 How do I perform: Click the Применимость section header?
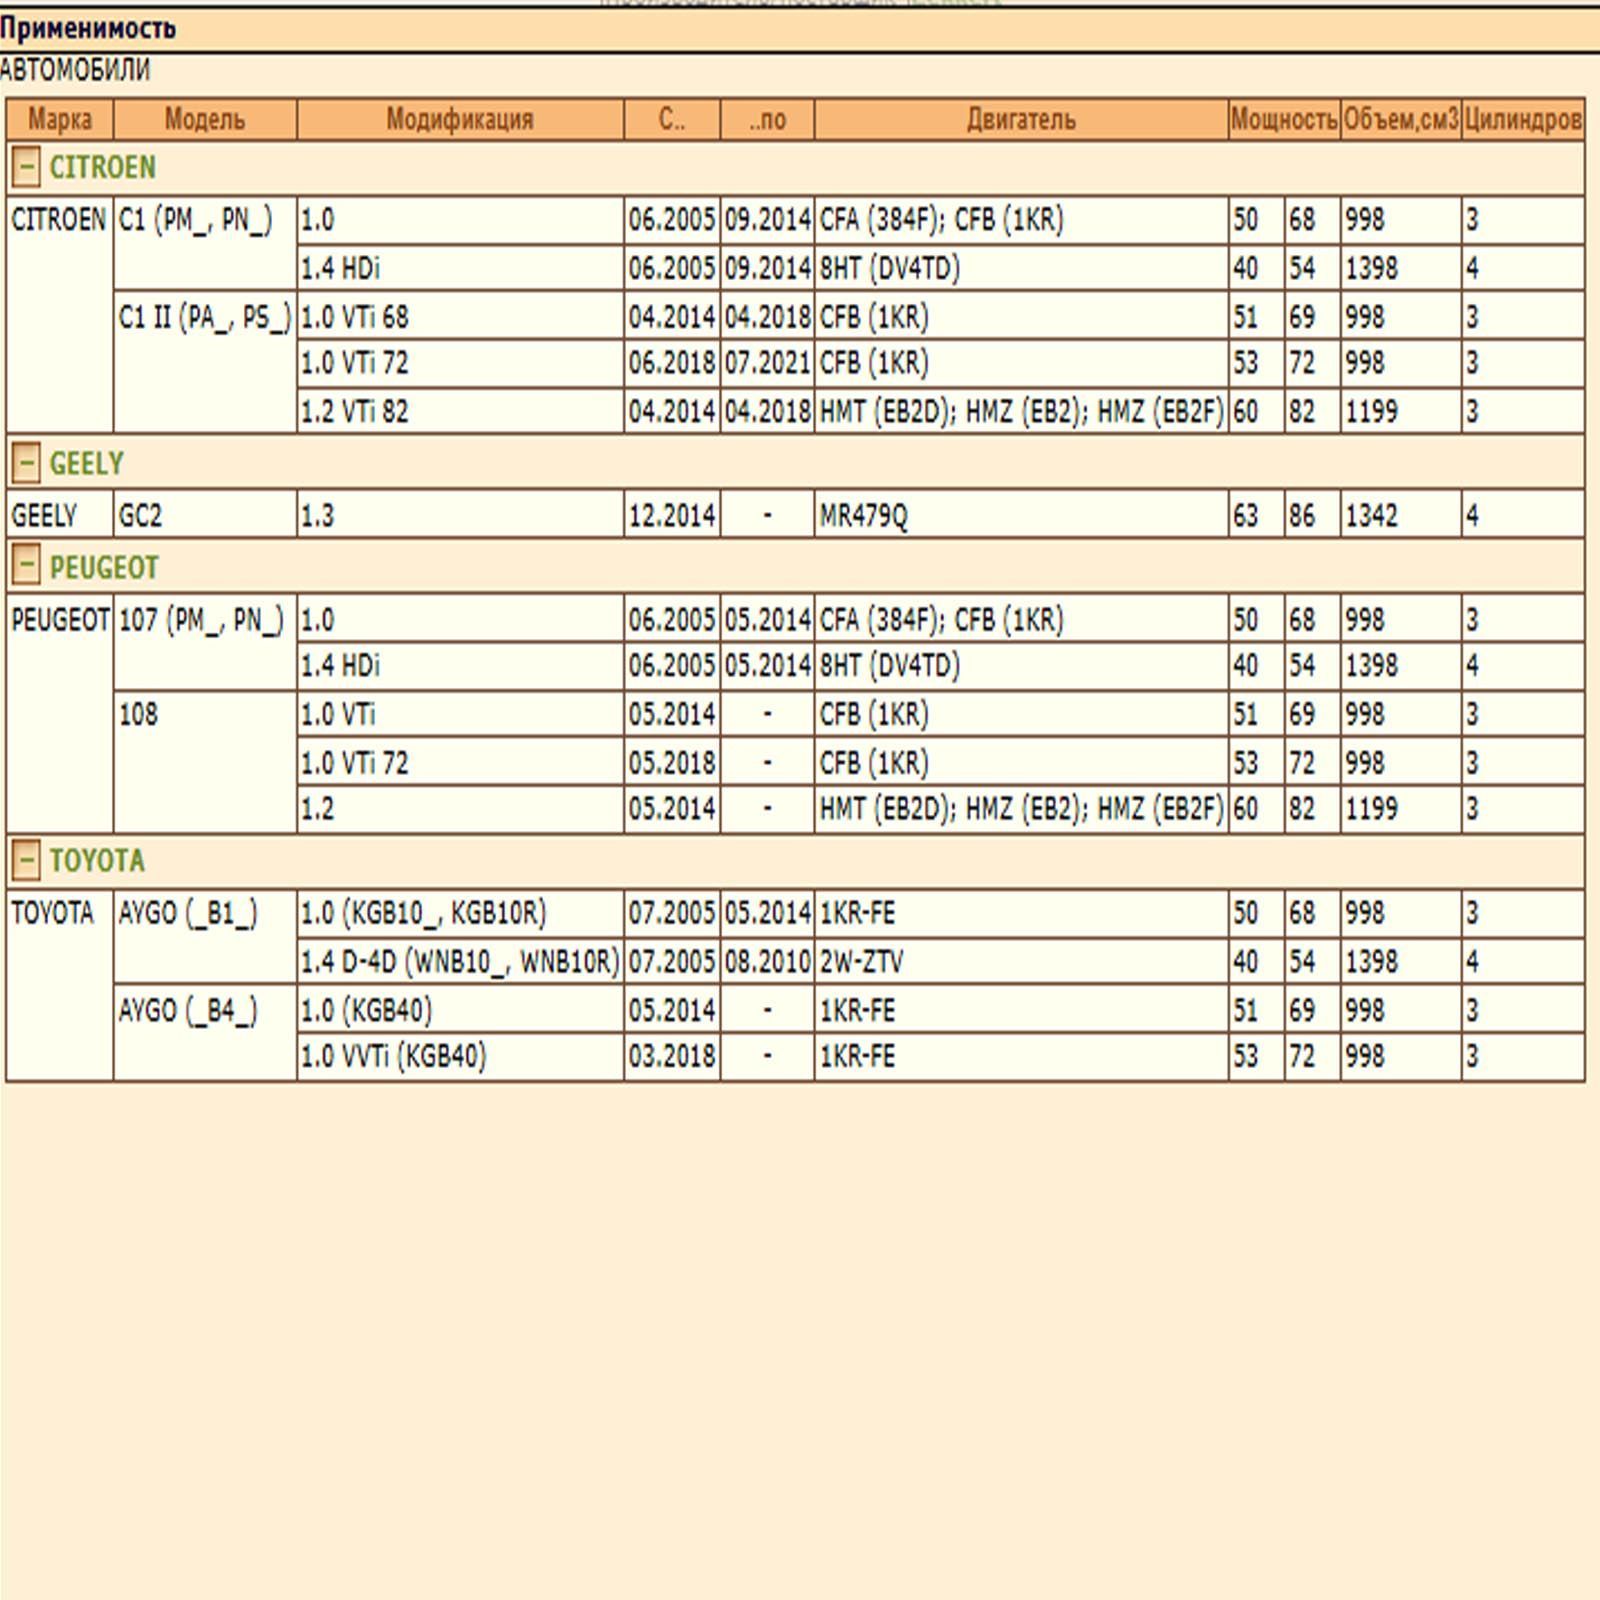tap(88, 29)
